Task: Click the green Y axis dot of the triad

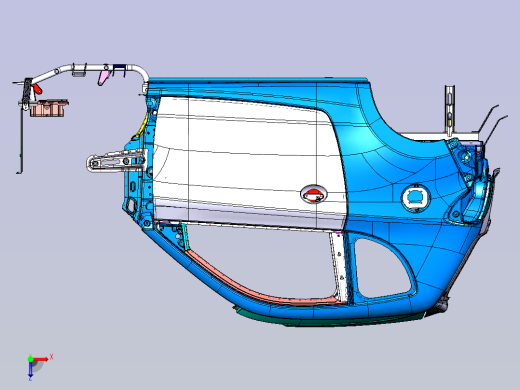Action: [x=30, y=359]
